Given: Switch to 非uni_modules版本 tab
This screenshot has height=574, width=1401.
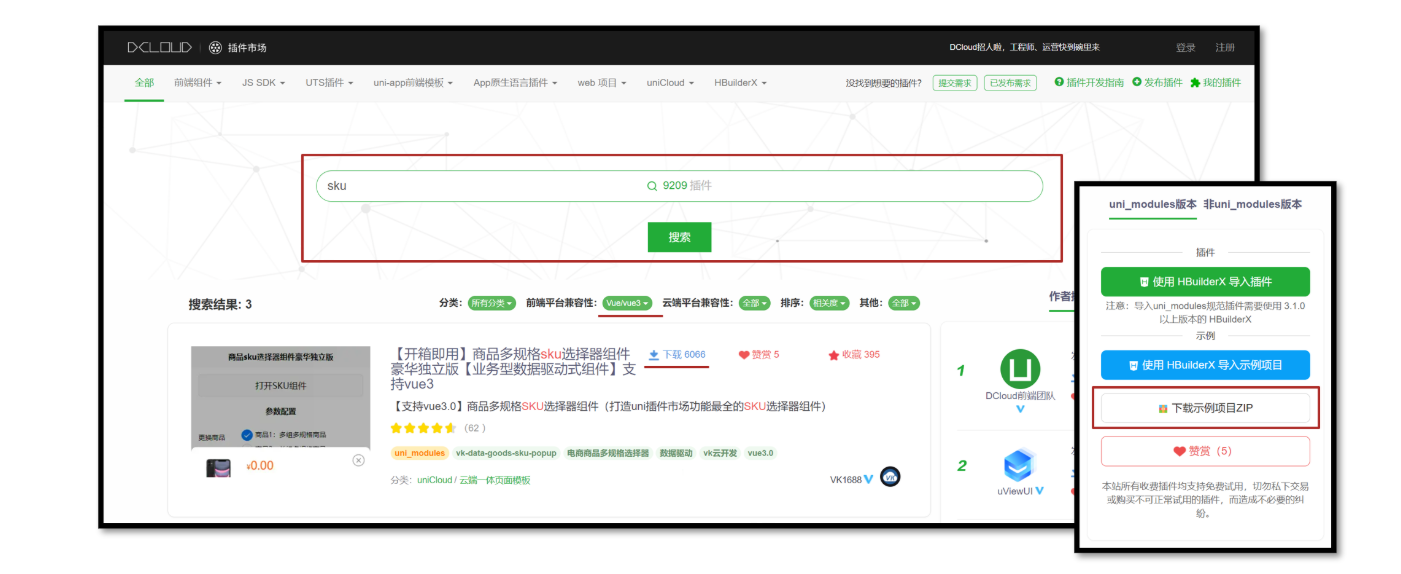Looking at the screenshot, I should 1253,204.
